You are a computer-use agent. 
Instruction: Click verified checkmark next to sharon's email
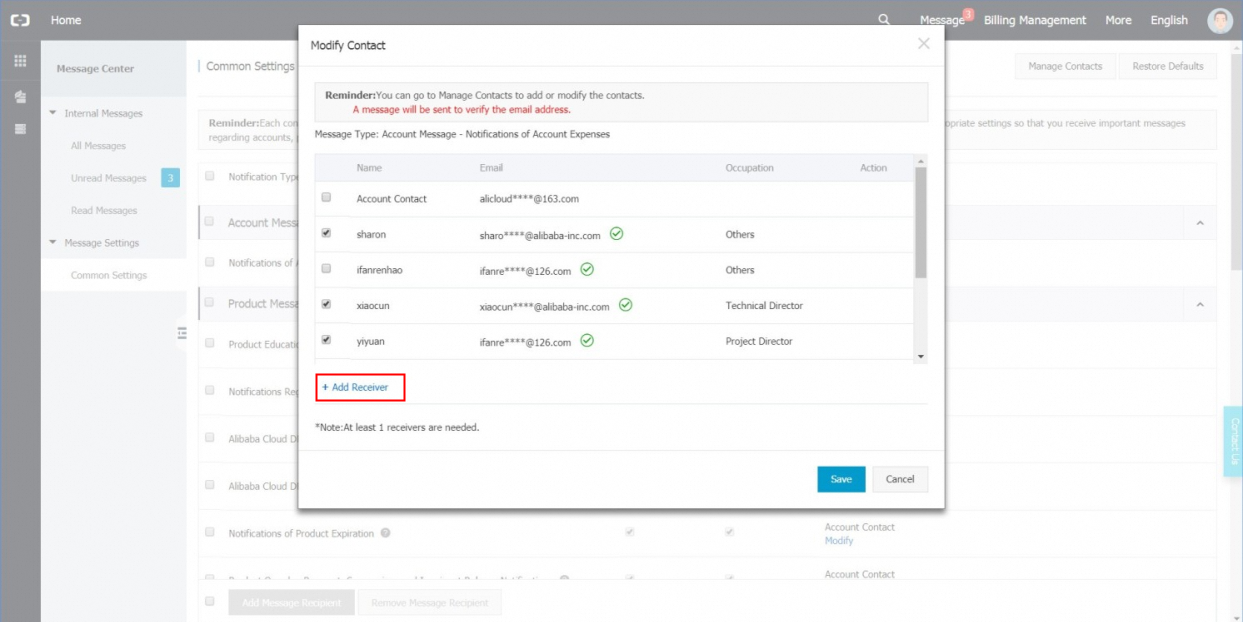coord(617,234)
